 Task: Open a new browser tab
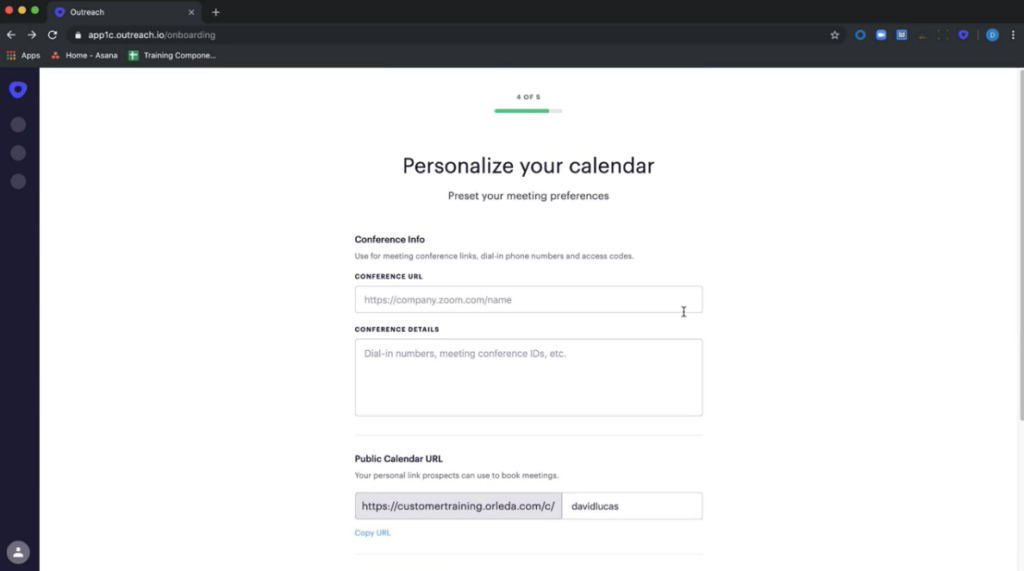tap(216, 12)
